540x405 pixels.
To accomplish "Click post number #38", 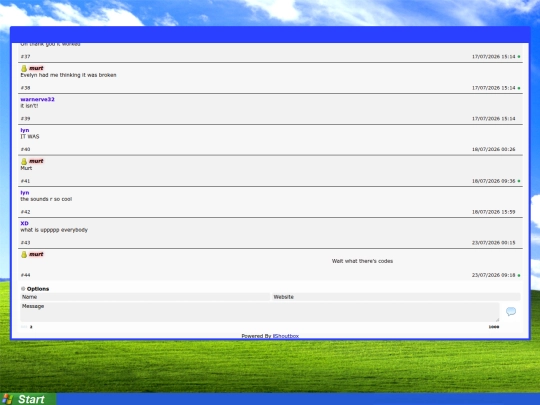I will pos(25,88).
